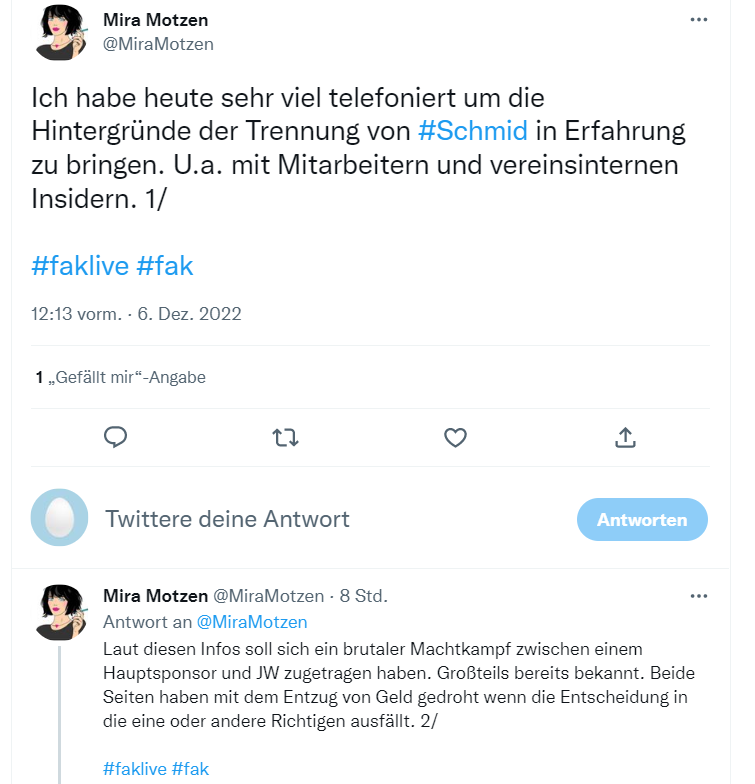Click 'Antwort an @MiraMotzen' mention link
This screenshot has width=755, height=784.
[x=251, y=622]
